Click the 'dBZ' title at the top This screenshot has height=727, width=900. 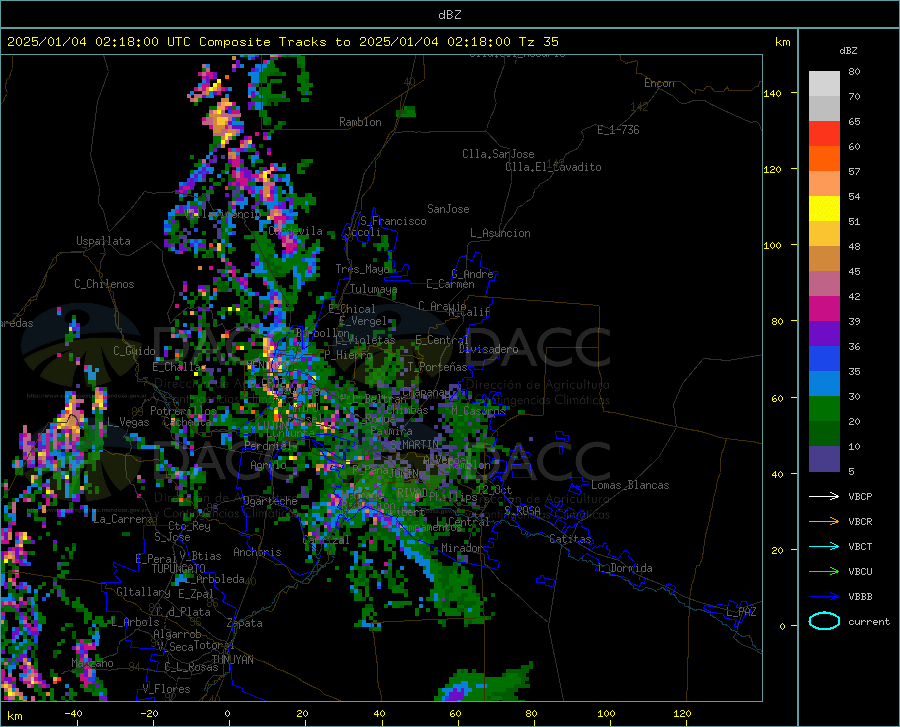tap(449, 15)
